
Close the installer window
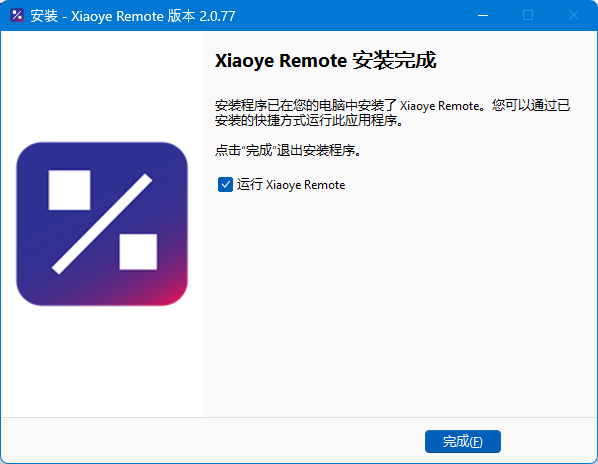(574, 15)
